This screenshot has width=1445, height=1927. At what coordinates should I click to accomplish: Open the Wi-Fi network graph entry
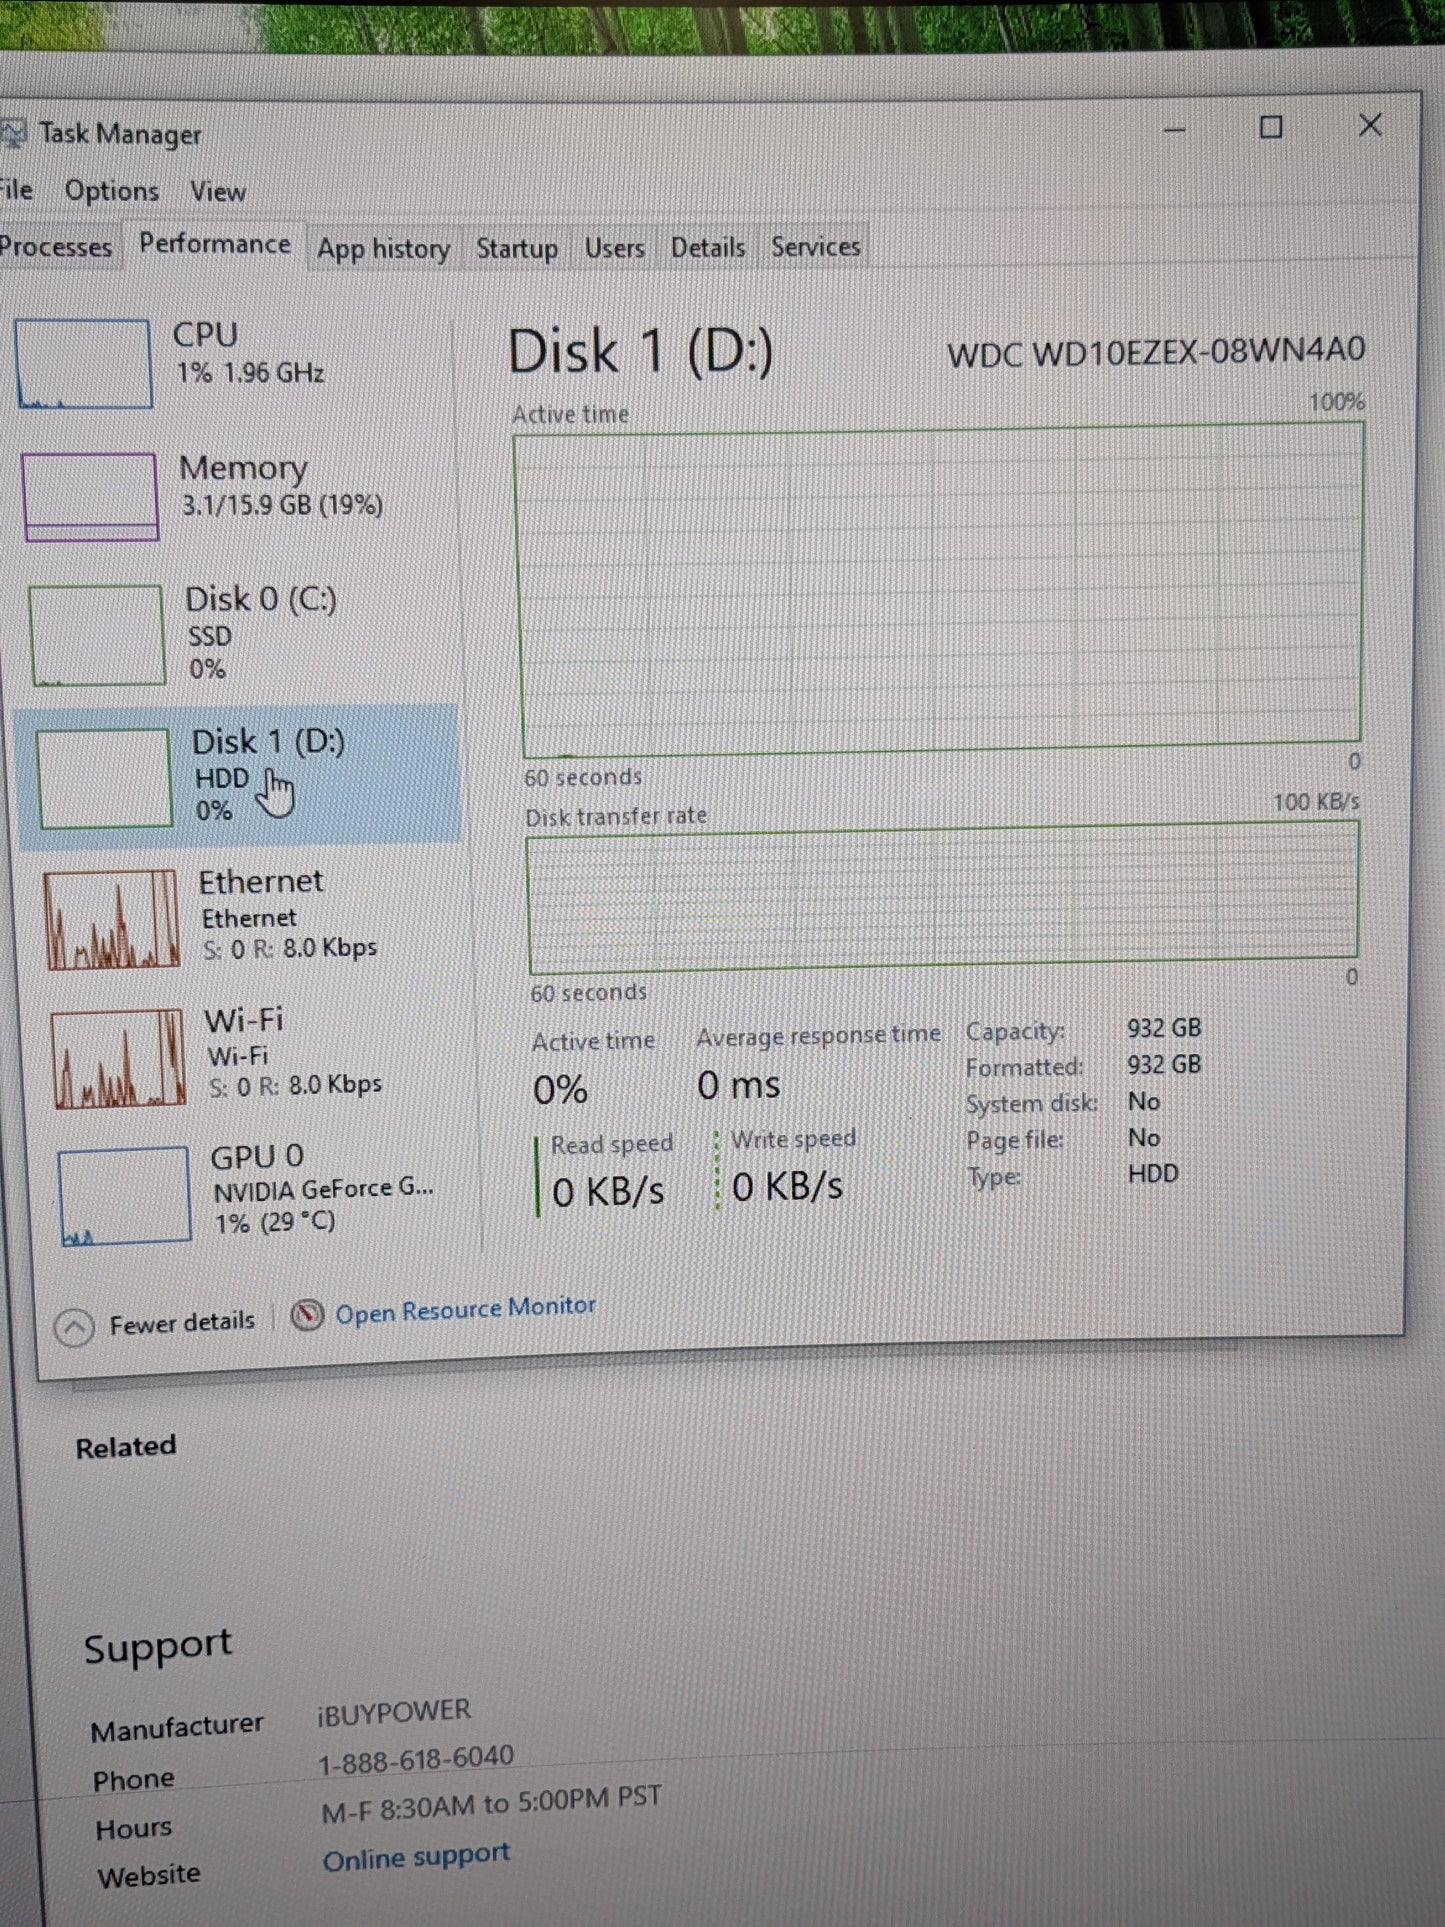click(250, 1055)
